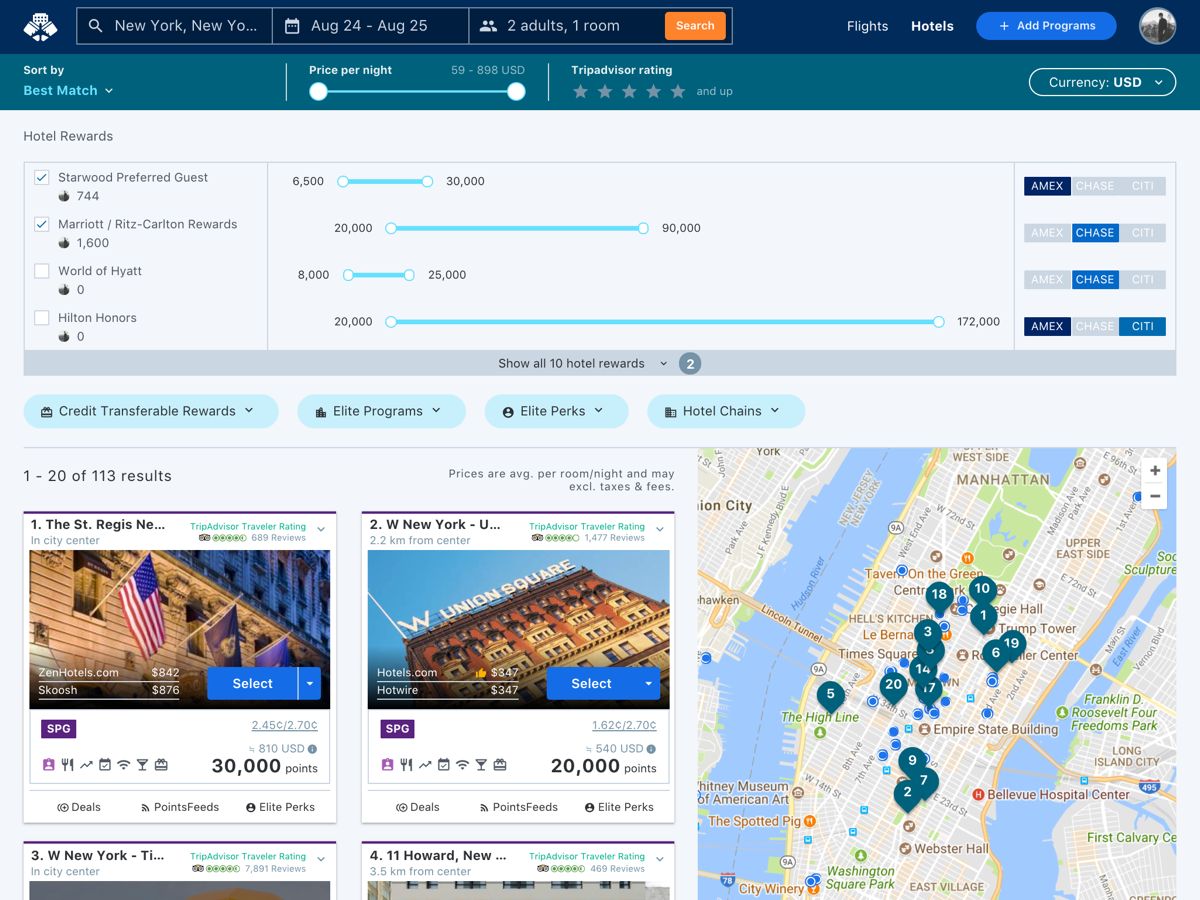
Task: Select the St. Regis hotel offer
Action: click(252, 684)
